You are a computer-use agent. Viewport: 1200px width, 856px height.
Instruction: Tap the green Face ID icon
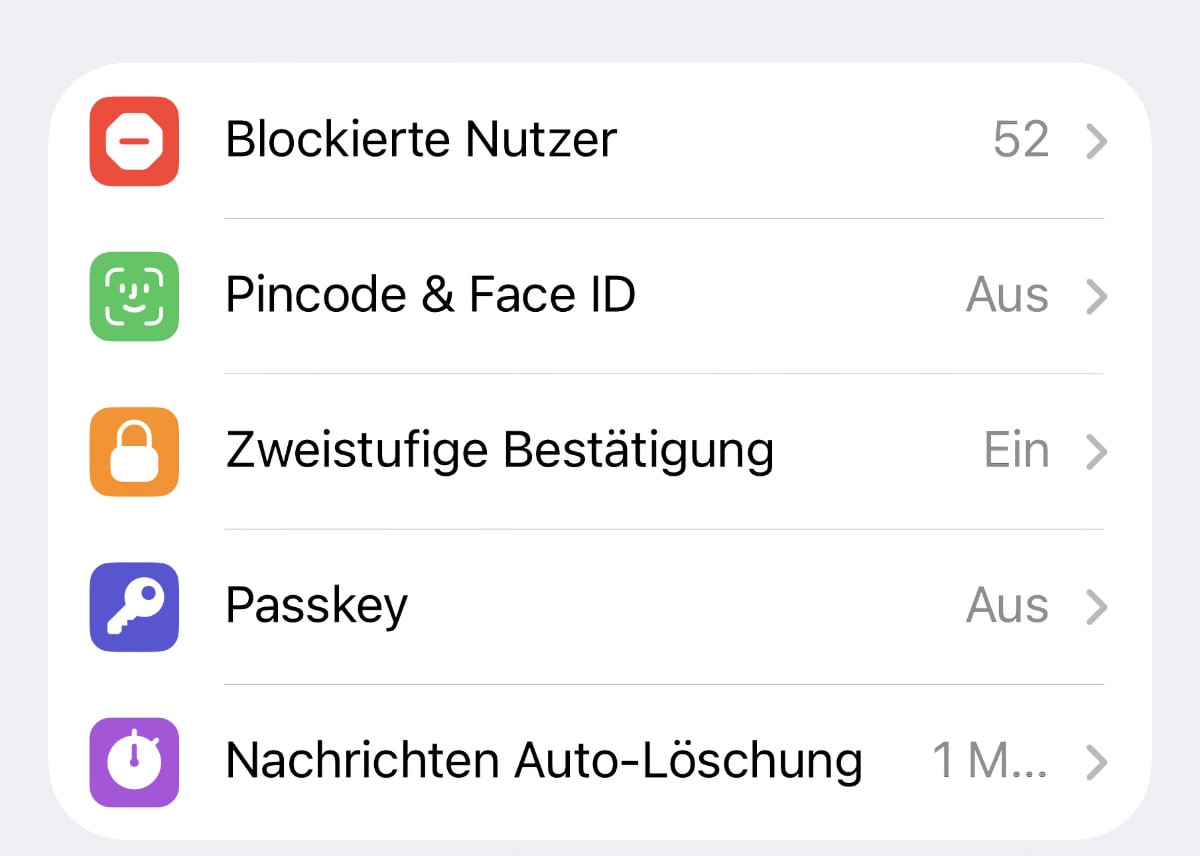[134, 296]
